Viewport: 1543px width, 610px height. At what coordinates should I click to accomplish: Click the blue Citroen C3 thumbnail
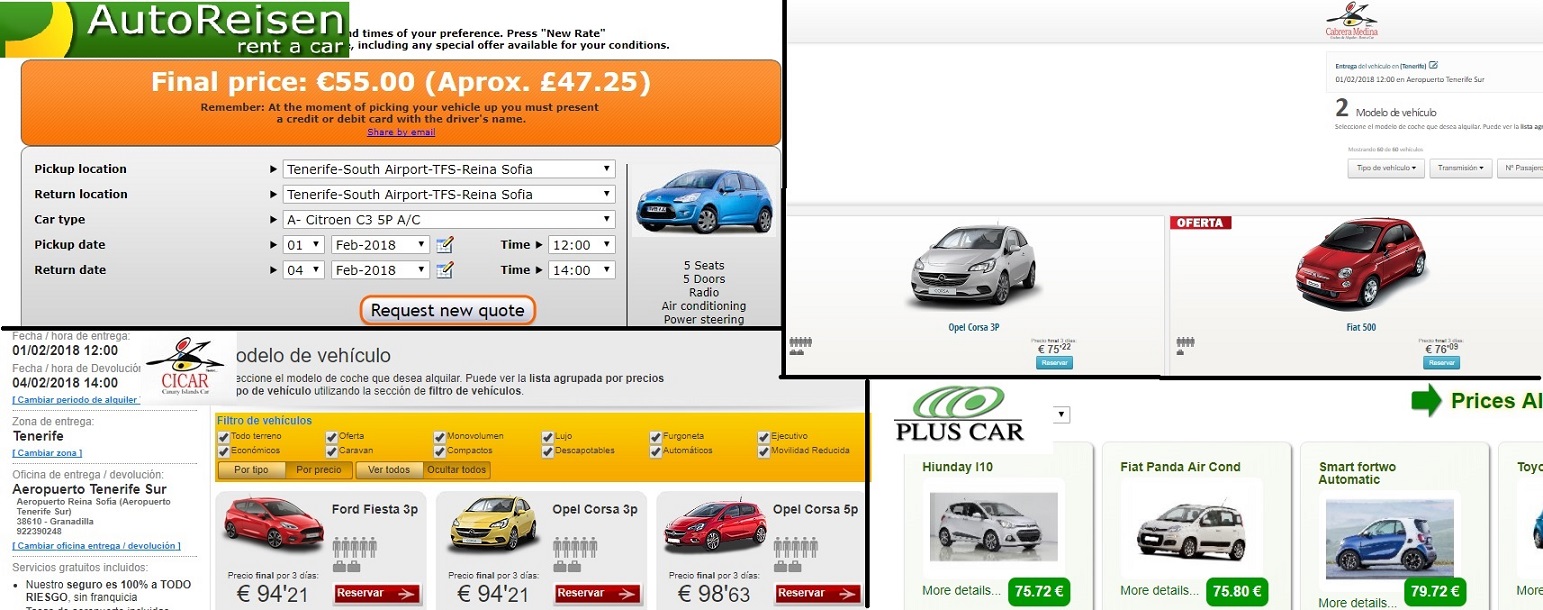(705, 203)
